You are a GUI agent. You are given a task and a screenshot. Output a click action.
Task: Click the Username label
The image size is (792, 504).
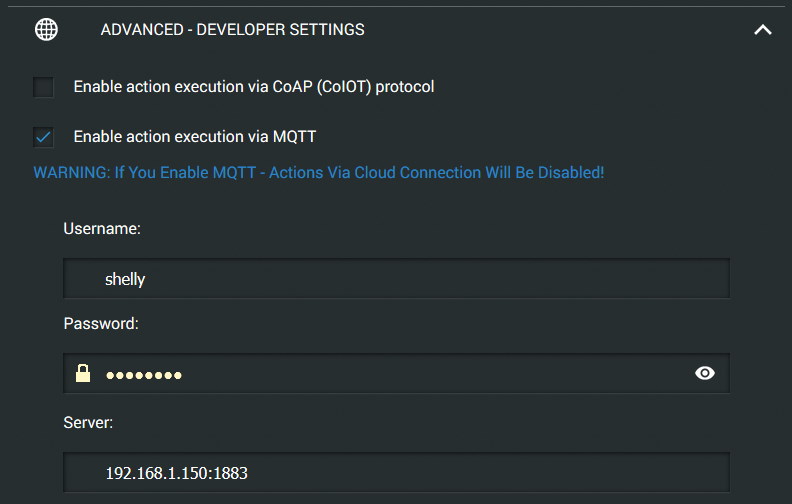(102, 229)
